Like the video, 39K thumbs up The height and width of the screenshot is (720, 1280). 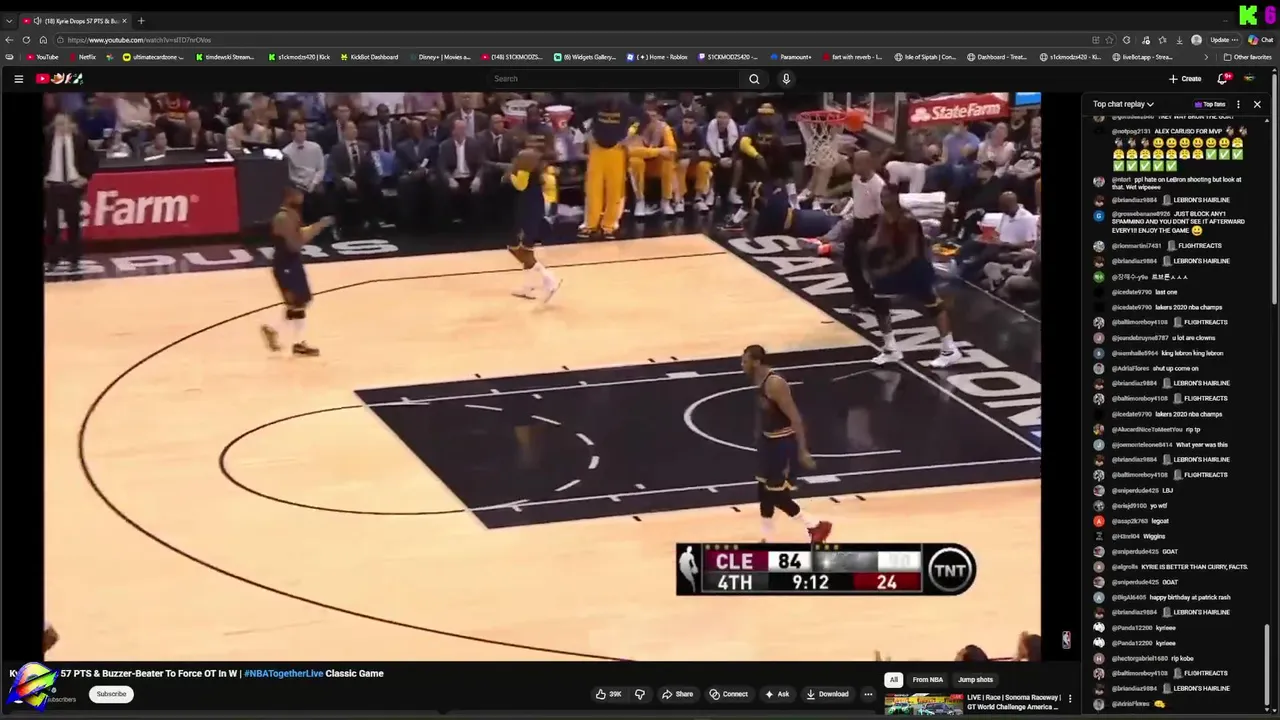click(609, 694)
